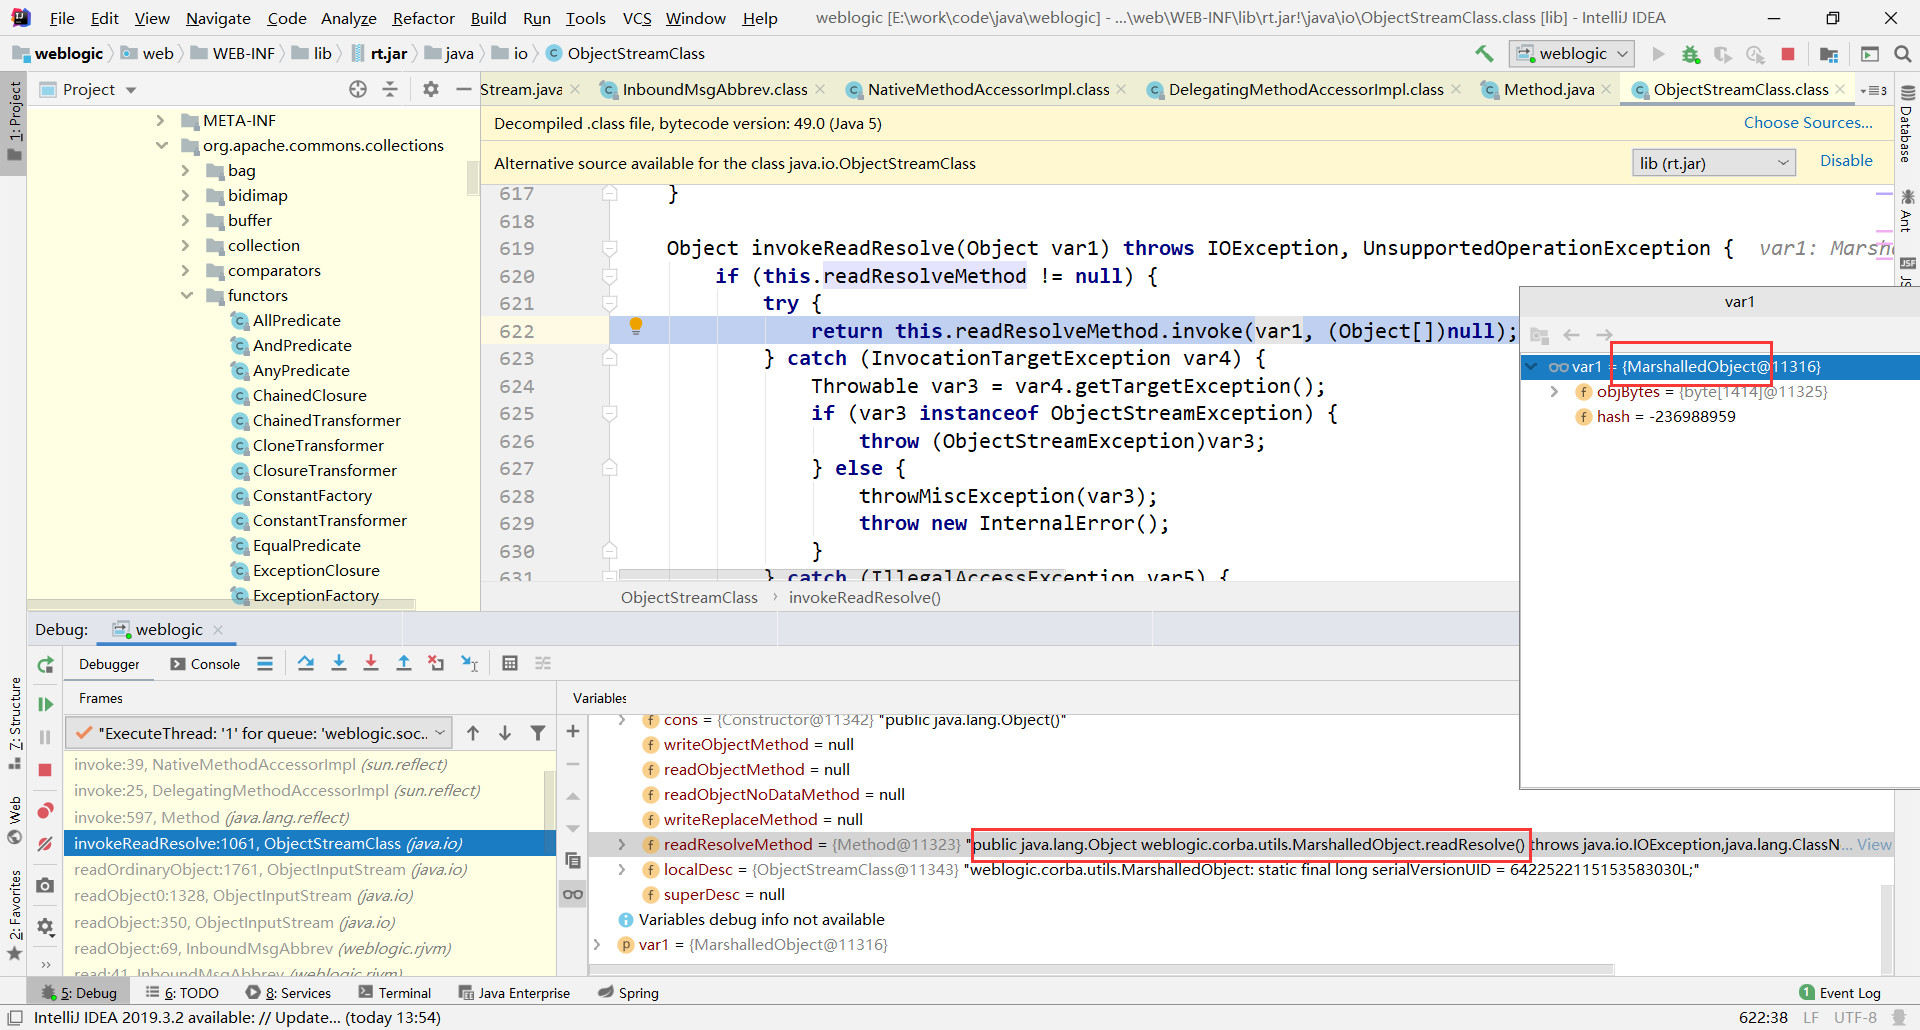Switch to the InboundMsgAbbrev.class tab
The width and height of the screenshot is (1920, 1030).
714,89
